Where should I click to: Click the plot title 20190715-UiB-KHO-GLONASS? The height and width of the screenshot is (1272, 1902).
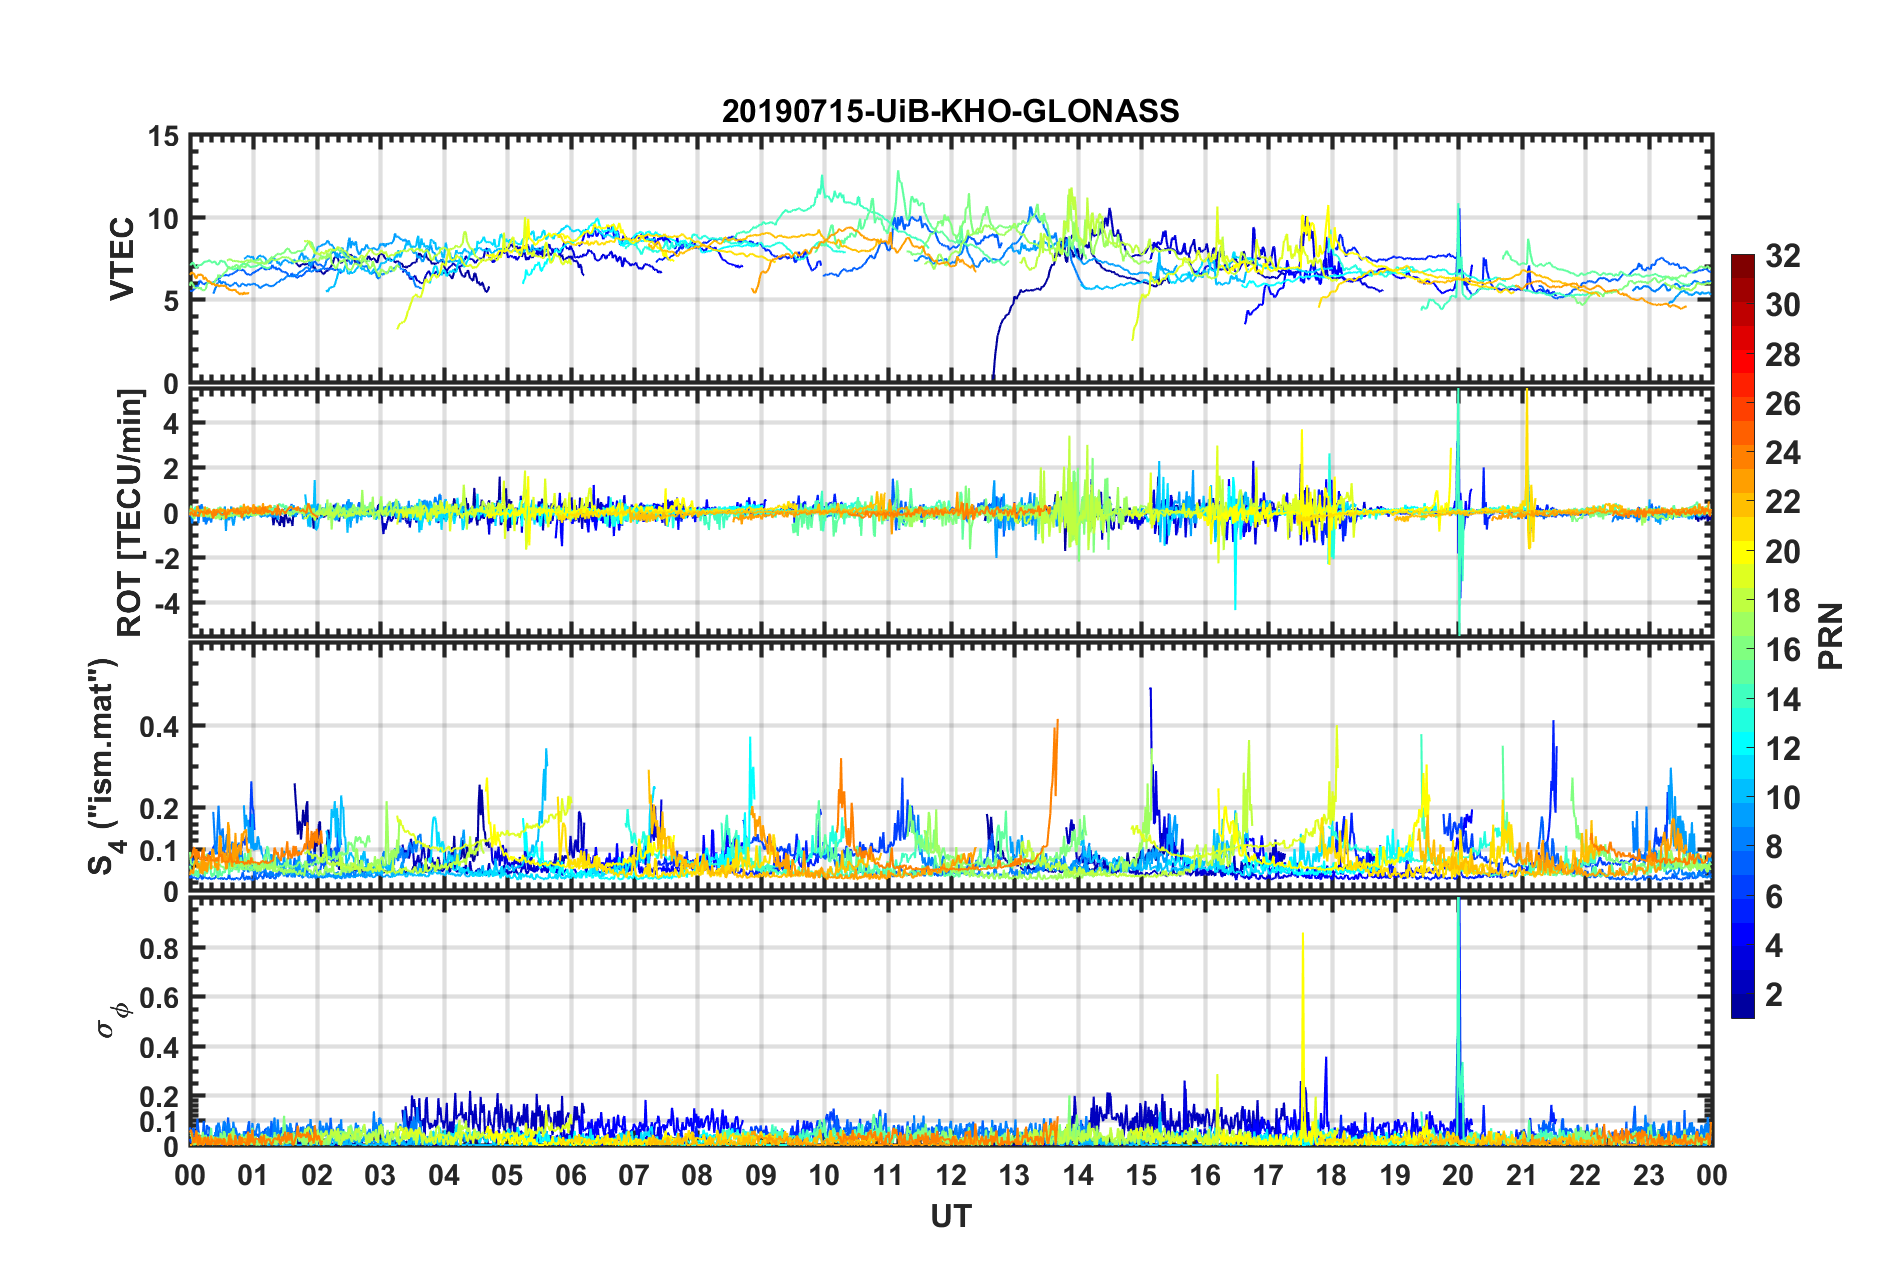click(x=950, y=111)
